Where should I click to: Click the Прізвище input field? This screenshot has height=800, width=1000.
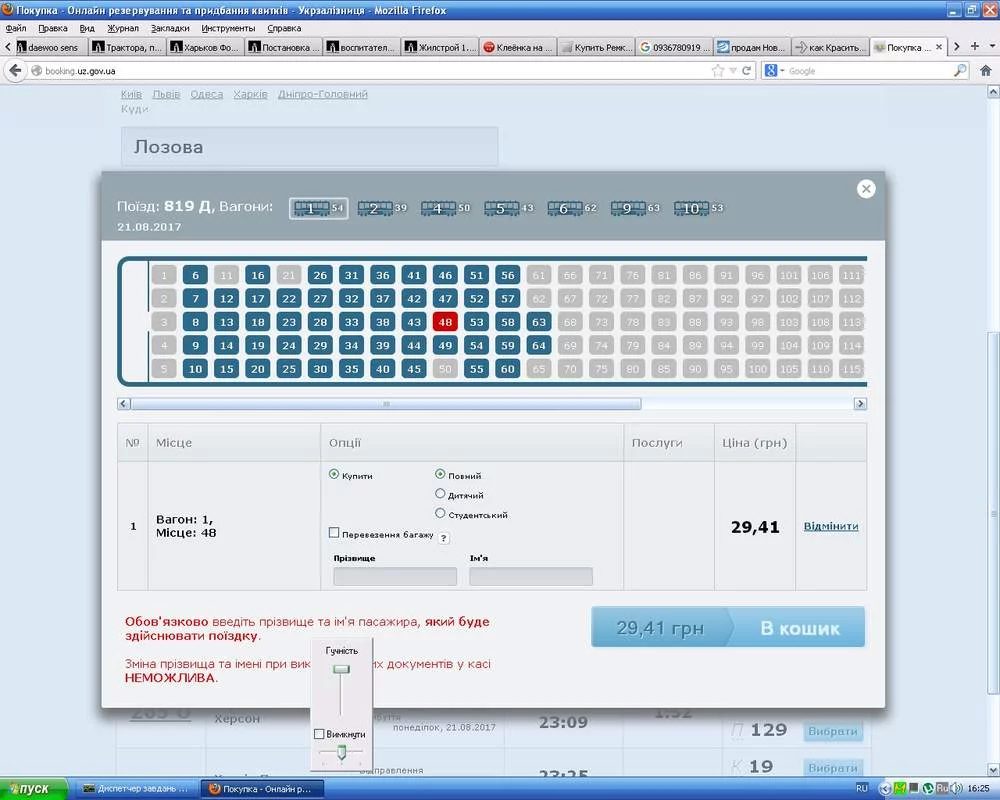pos(395,577)
